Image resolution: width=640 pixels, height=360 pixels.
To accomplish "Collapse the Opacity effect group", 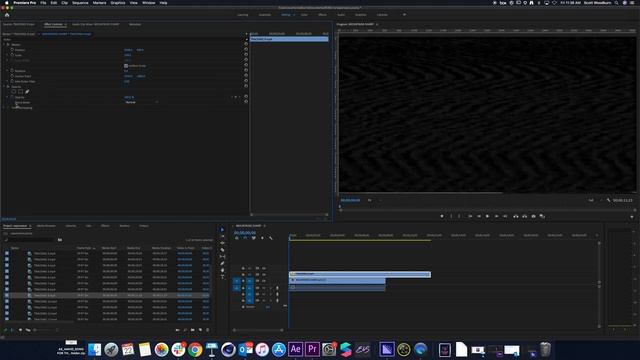I will (4, 87).
